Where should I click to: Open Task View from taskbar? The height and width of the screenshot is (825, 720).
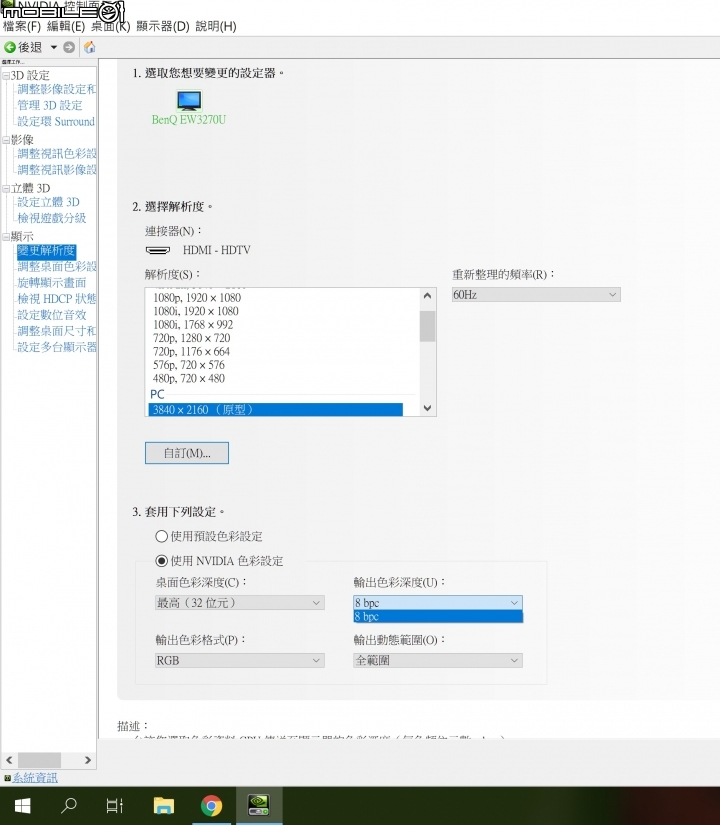[x=114, y=806]
